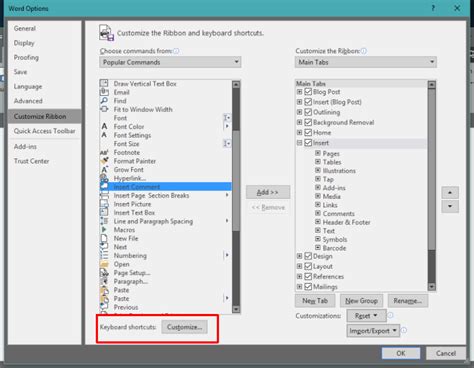Image resolution: width=474 pixels, height=368 pixels.
Task: Click the Numbering list icon
Action: pos(104,255)
